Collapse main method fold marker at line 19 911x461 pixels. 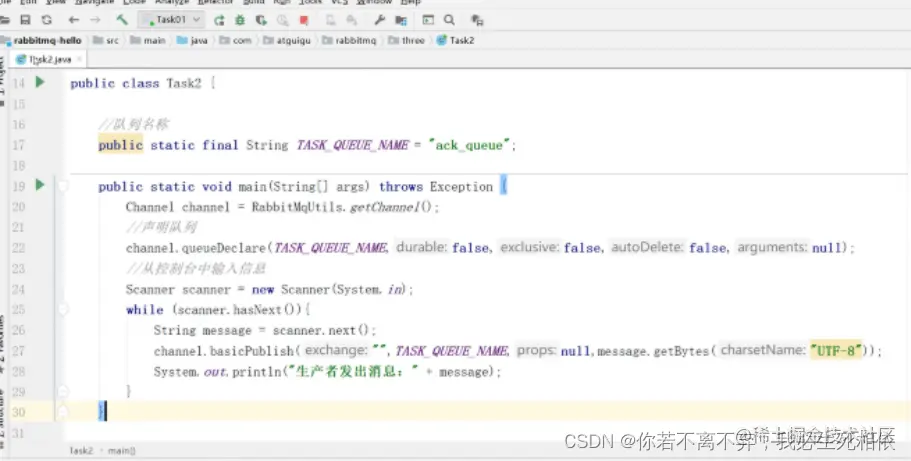tap(62, 186)
